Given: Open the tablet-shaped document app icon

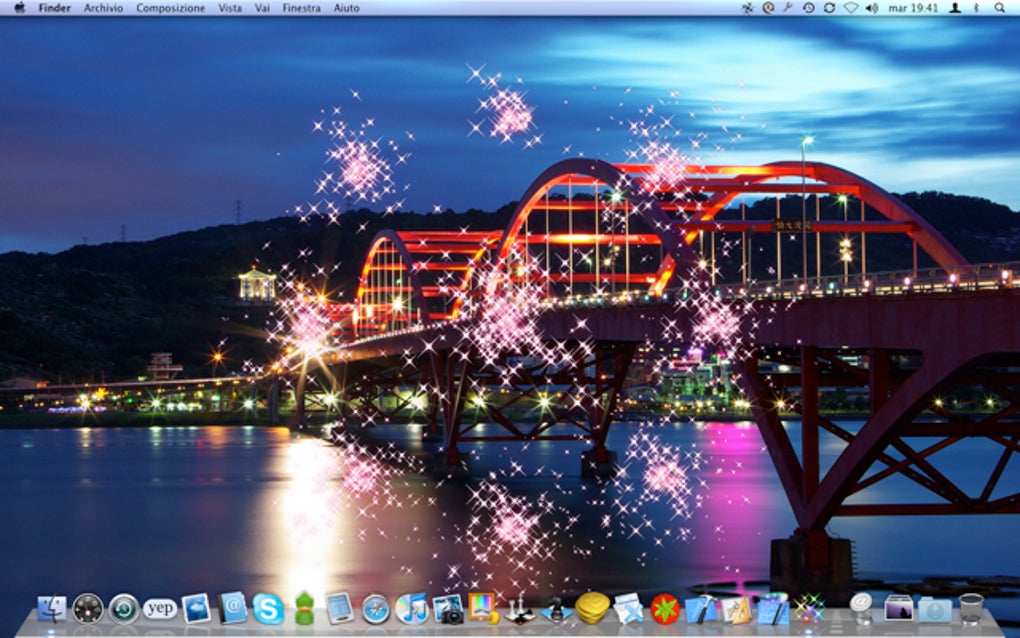Looking at the screenshot, I should 340,609.
